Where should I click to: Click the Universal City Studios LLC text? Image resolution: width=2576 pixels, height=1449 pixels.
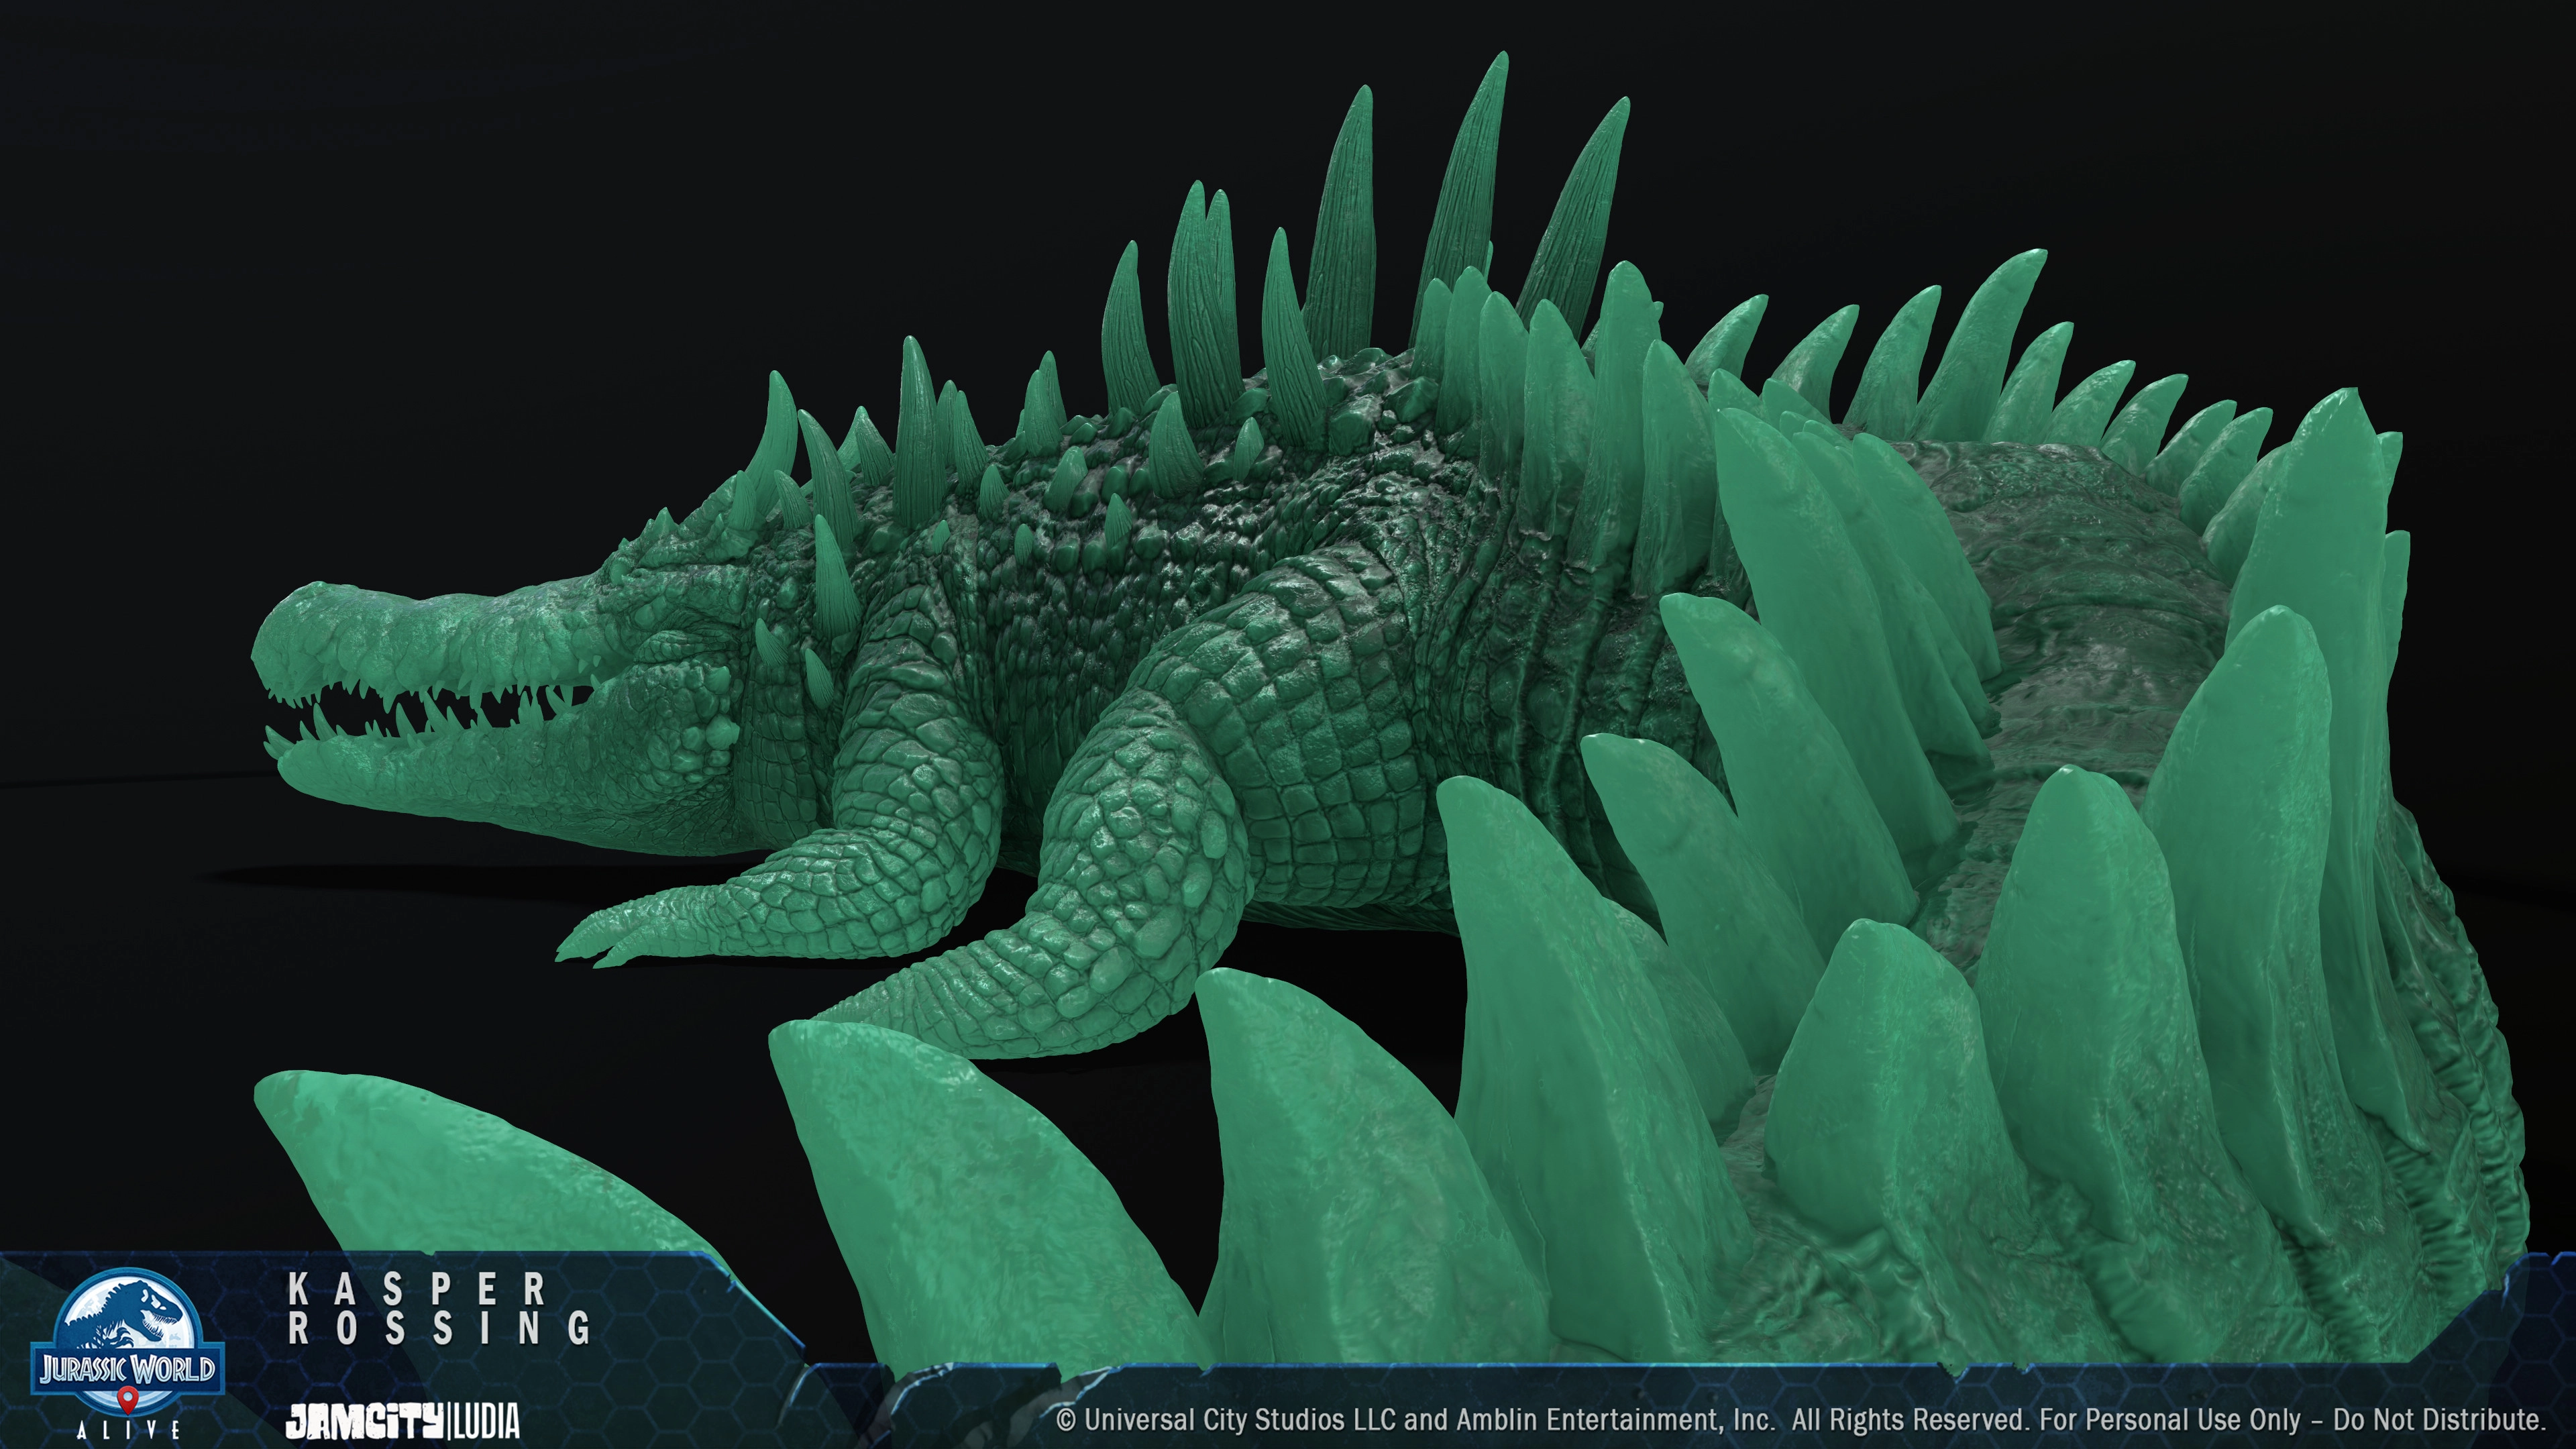pos(1240,1420)
